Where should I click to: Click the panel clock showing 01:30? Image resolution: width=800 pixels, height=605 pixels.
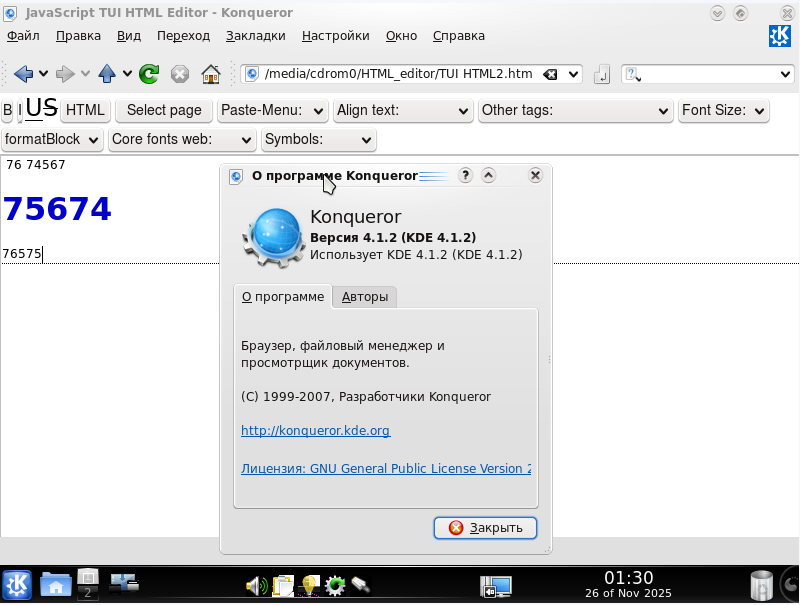(628, 585)
